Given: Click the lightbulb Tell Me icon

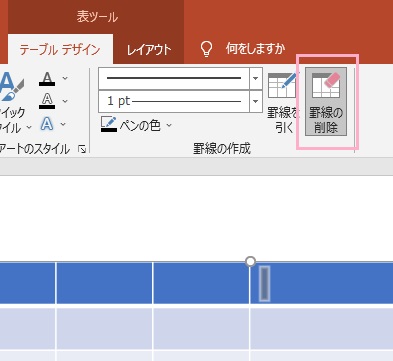Looking at the screenshot, I should click(x=206, y=49).
